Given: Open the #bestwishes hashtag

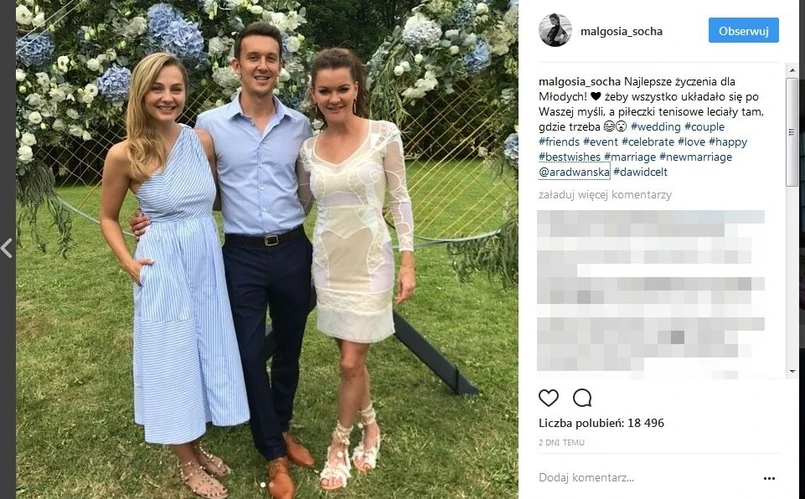Looking at the screenshot, I should pos(569,157).
